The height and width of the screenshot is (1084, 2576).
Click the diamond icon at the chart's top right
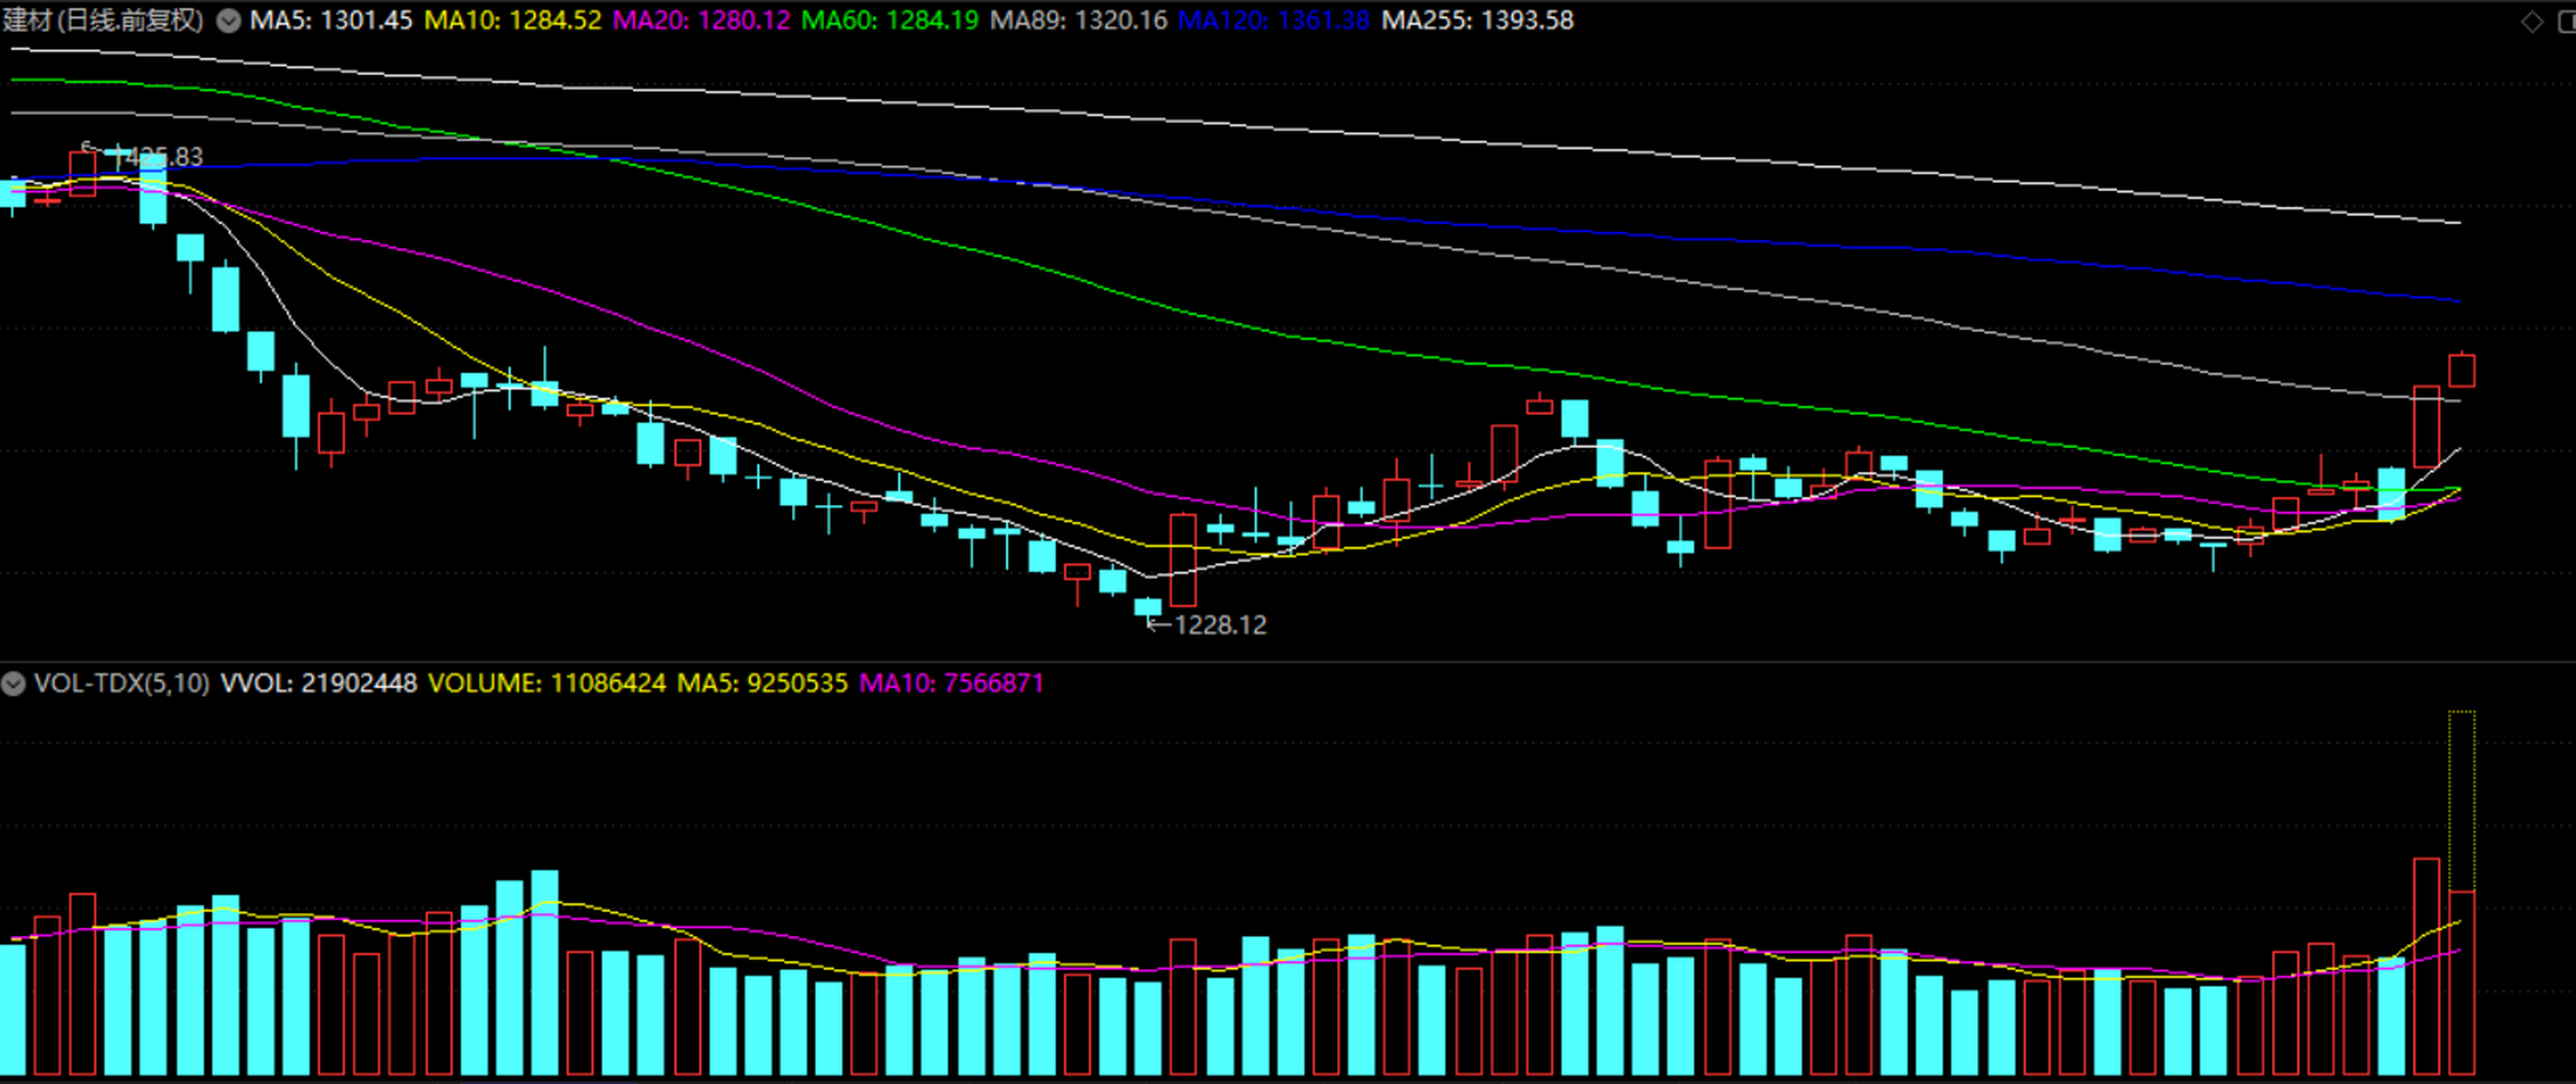click(2531, 21)
